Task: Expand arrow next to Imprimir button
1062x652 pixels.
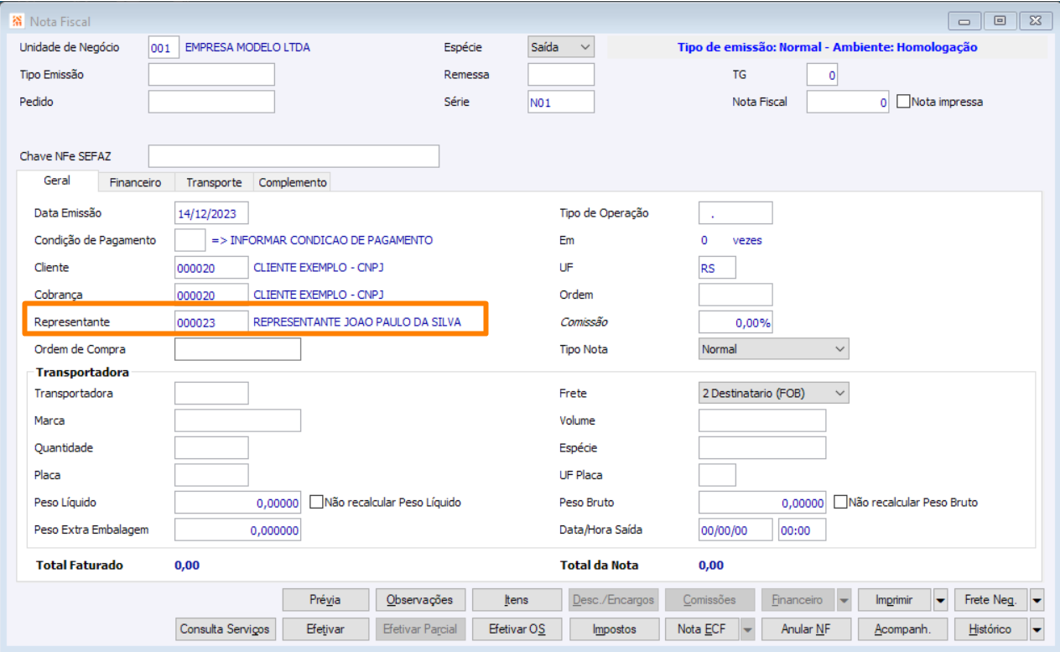Action: point(940,600)
